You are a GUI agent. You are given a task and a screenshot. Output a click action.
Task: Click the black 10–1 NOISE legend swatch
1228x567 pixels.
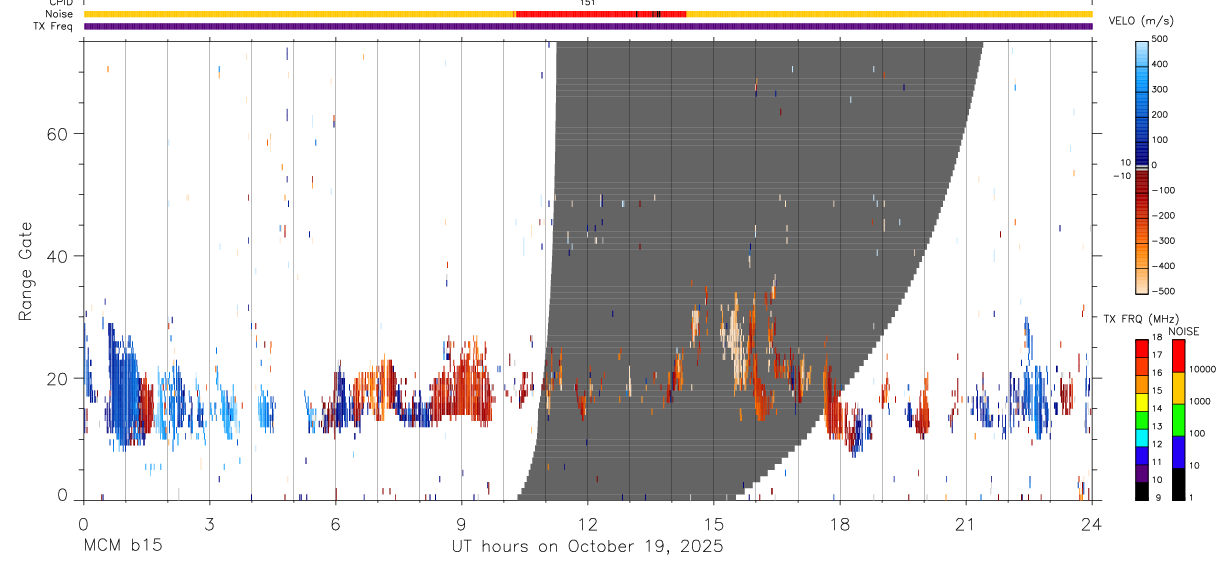point(1178,483)
